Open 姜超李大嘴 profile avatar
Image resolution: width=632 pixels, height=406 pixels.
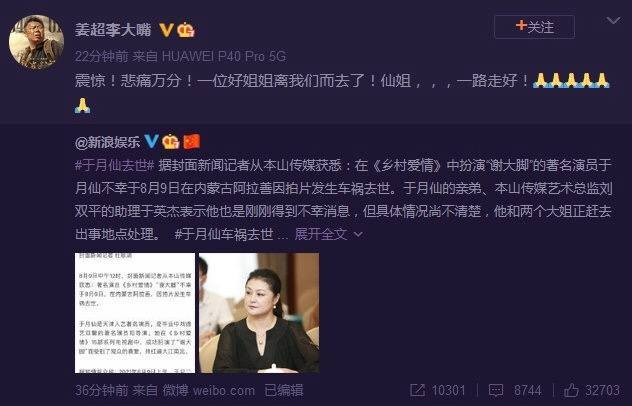pyautogui.click(x=36, y=42)
